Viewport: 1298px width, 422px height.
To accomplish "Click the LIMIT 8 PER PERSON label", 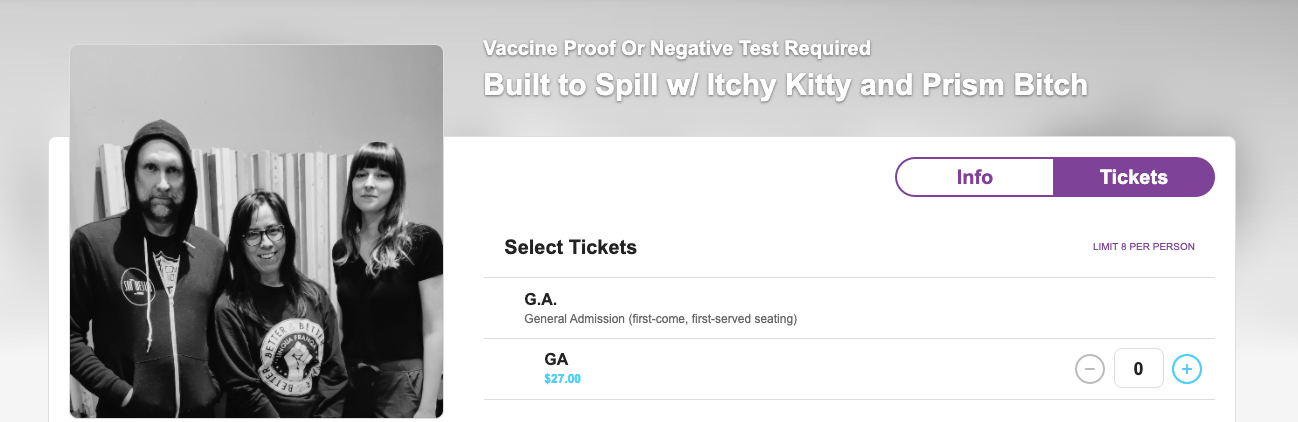I will [x=1143, y=247].
